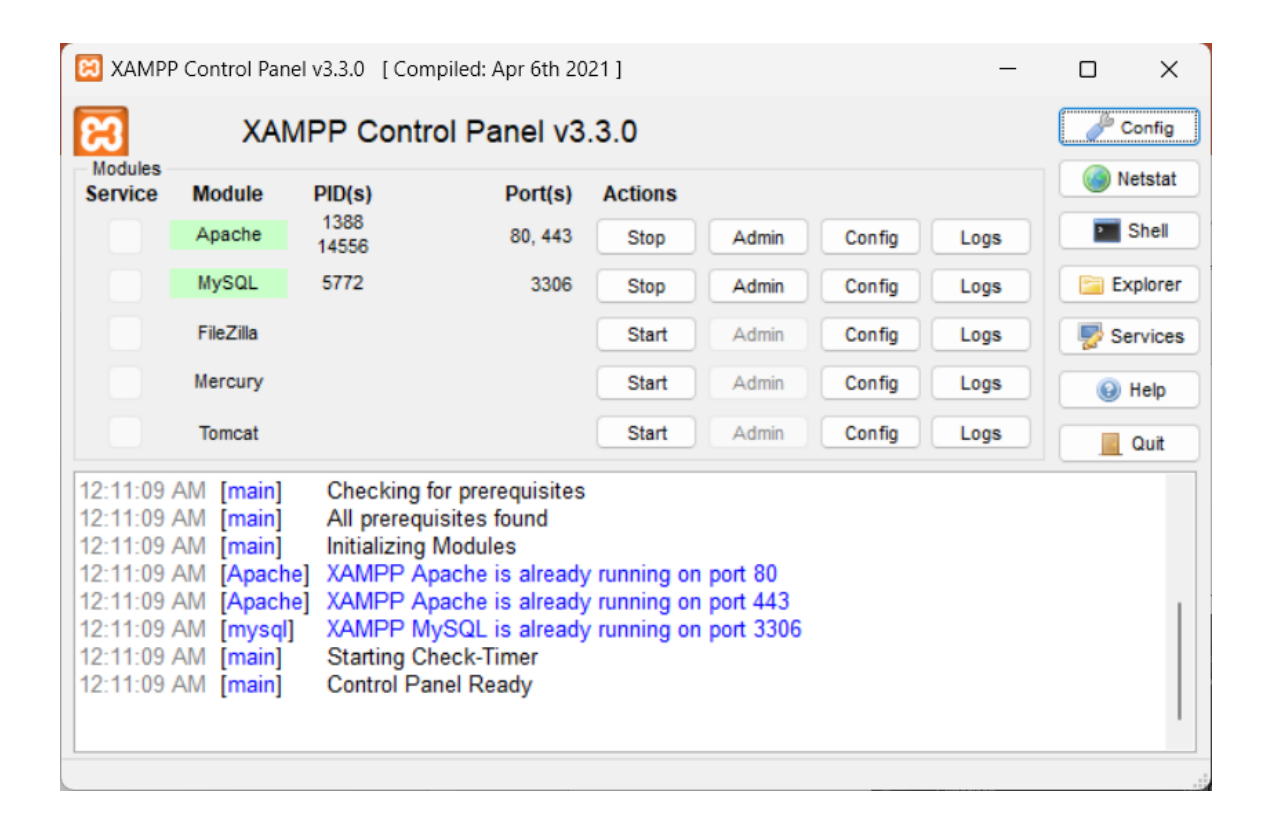
Task: Start the FileZilla module
Action: pyautogui.click(x=646, y=335)
